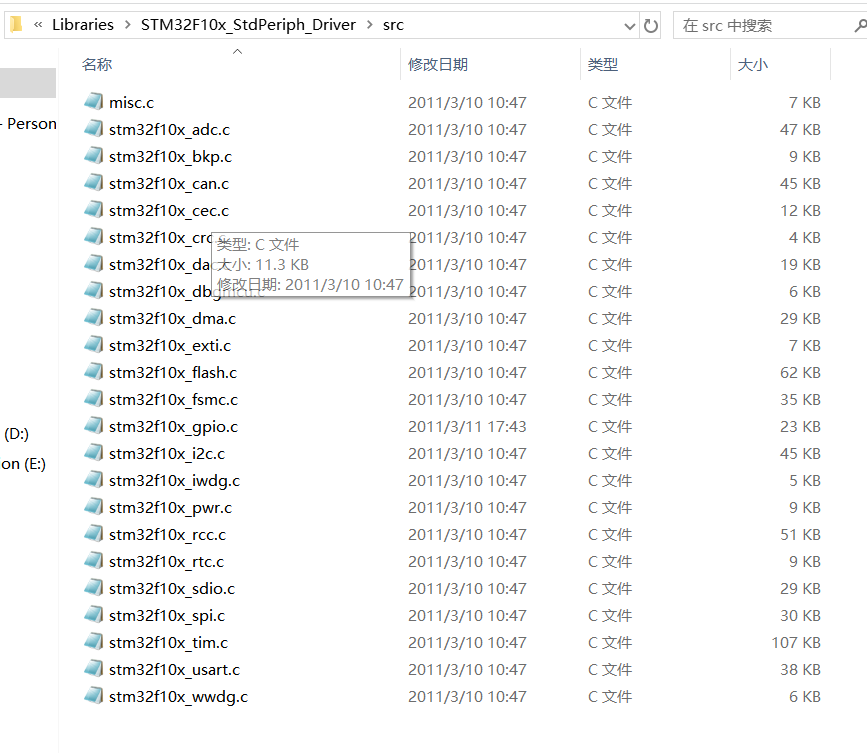The height and width of the screenshot is (753, 867).
Task: Select the stm32f10x_i2c.c file icon
Action: coord(93,453)
